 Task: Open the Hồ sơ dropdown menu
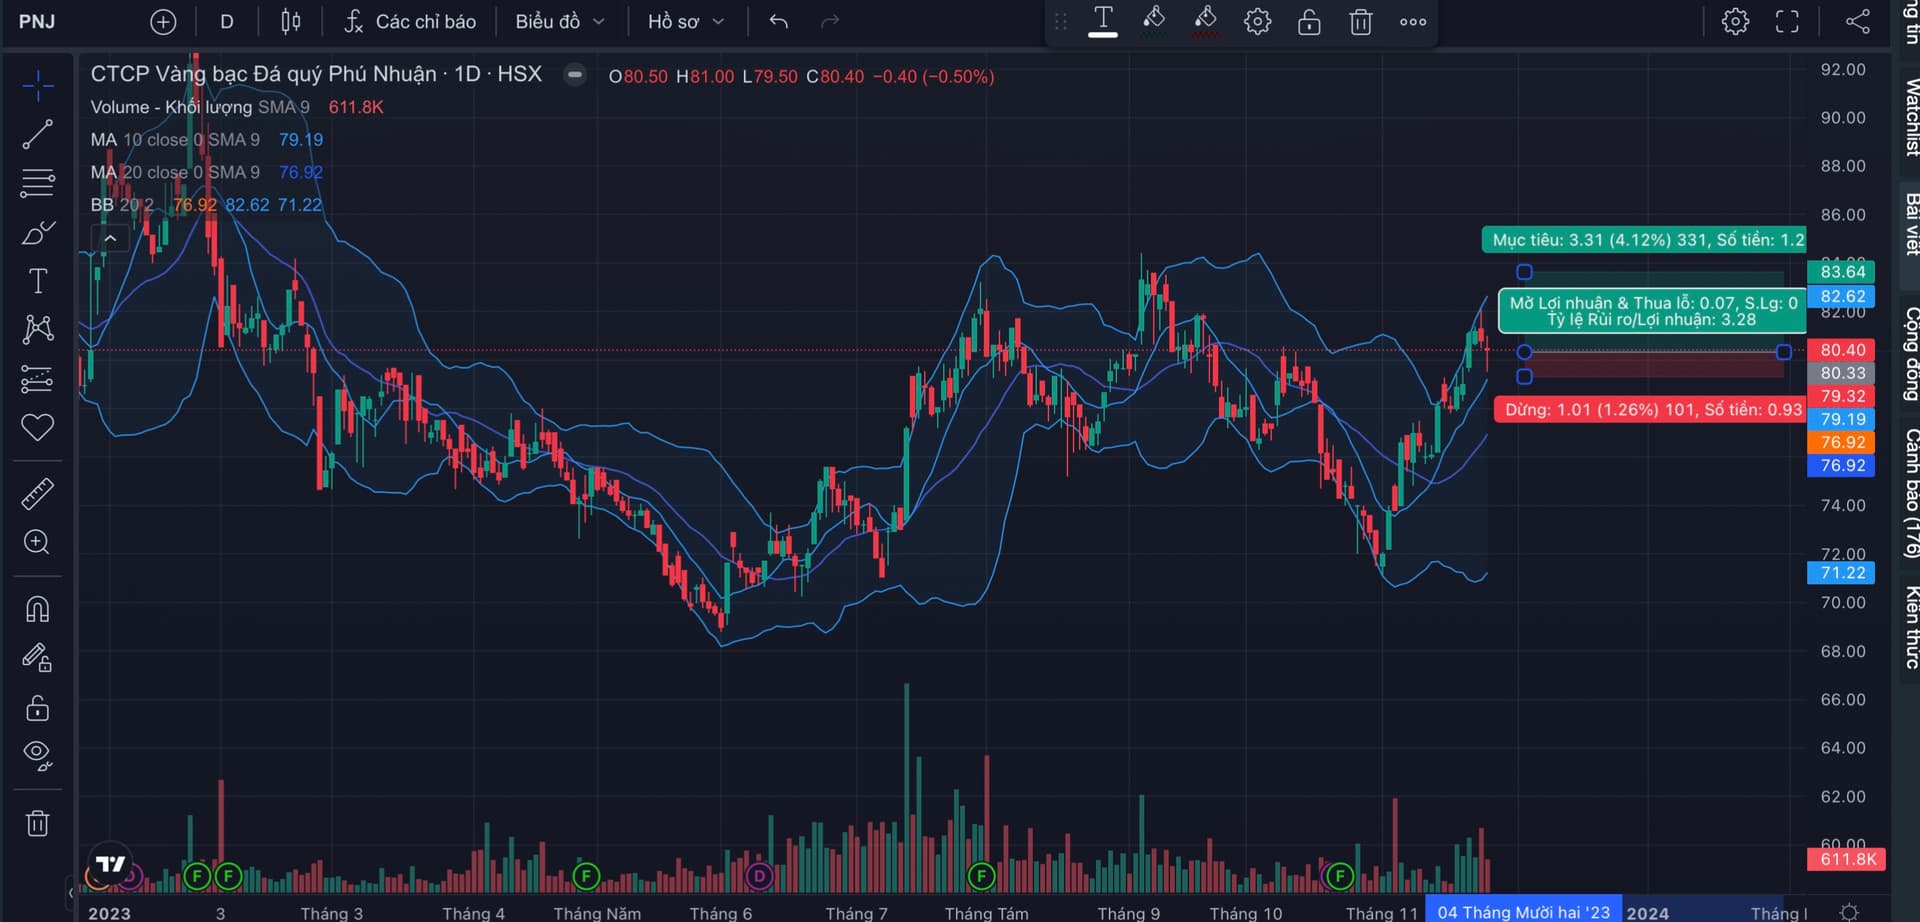(685, 22)
